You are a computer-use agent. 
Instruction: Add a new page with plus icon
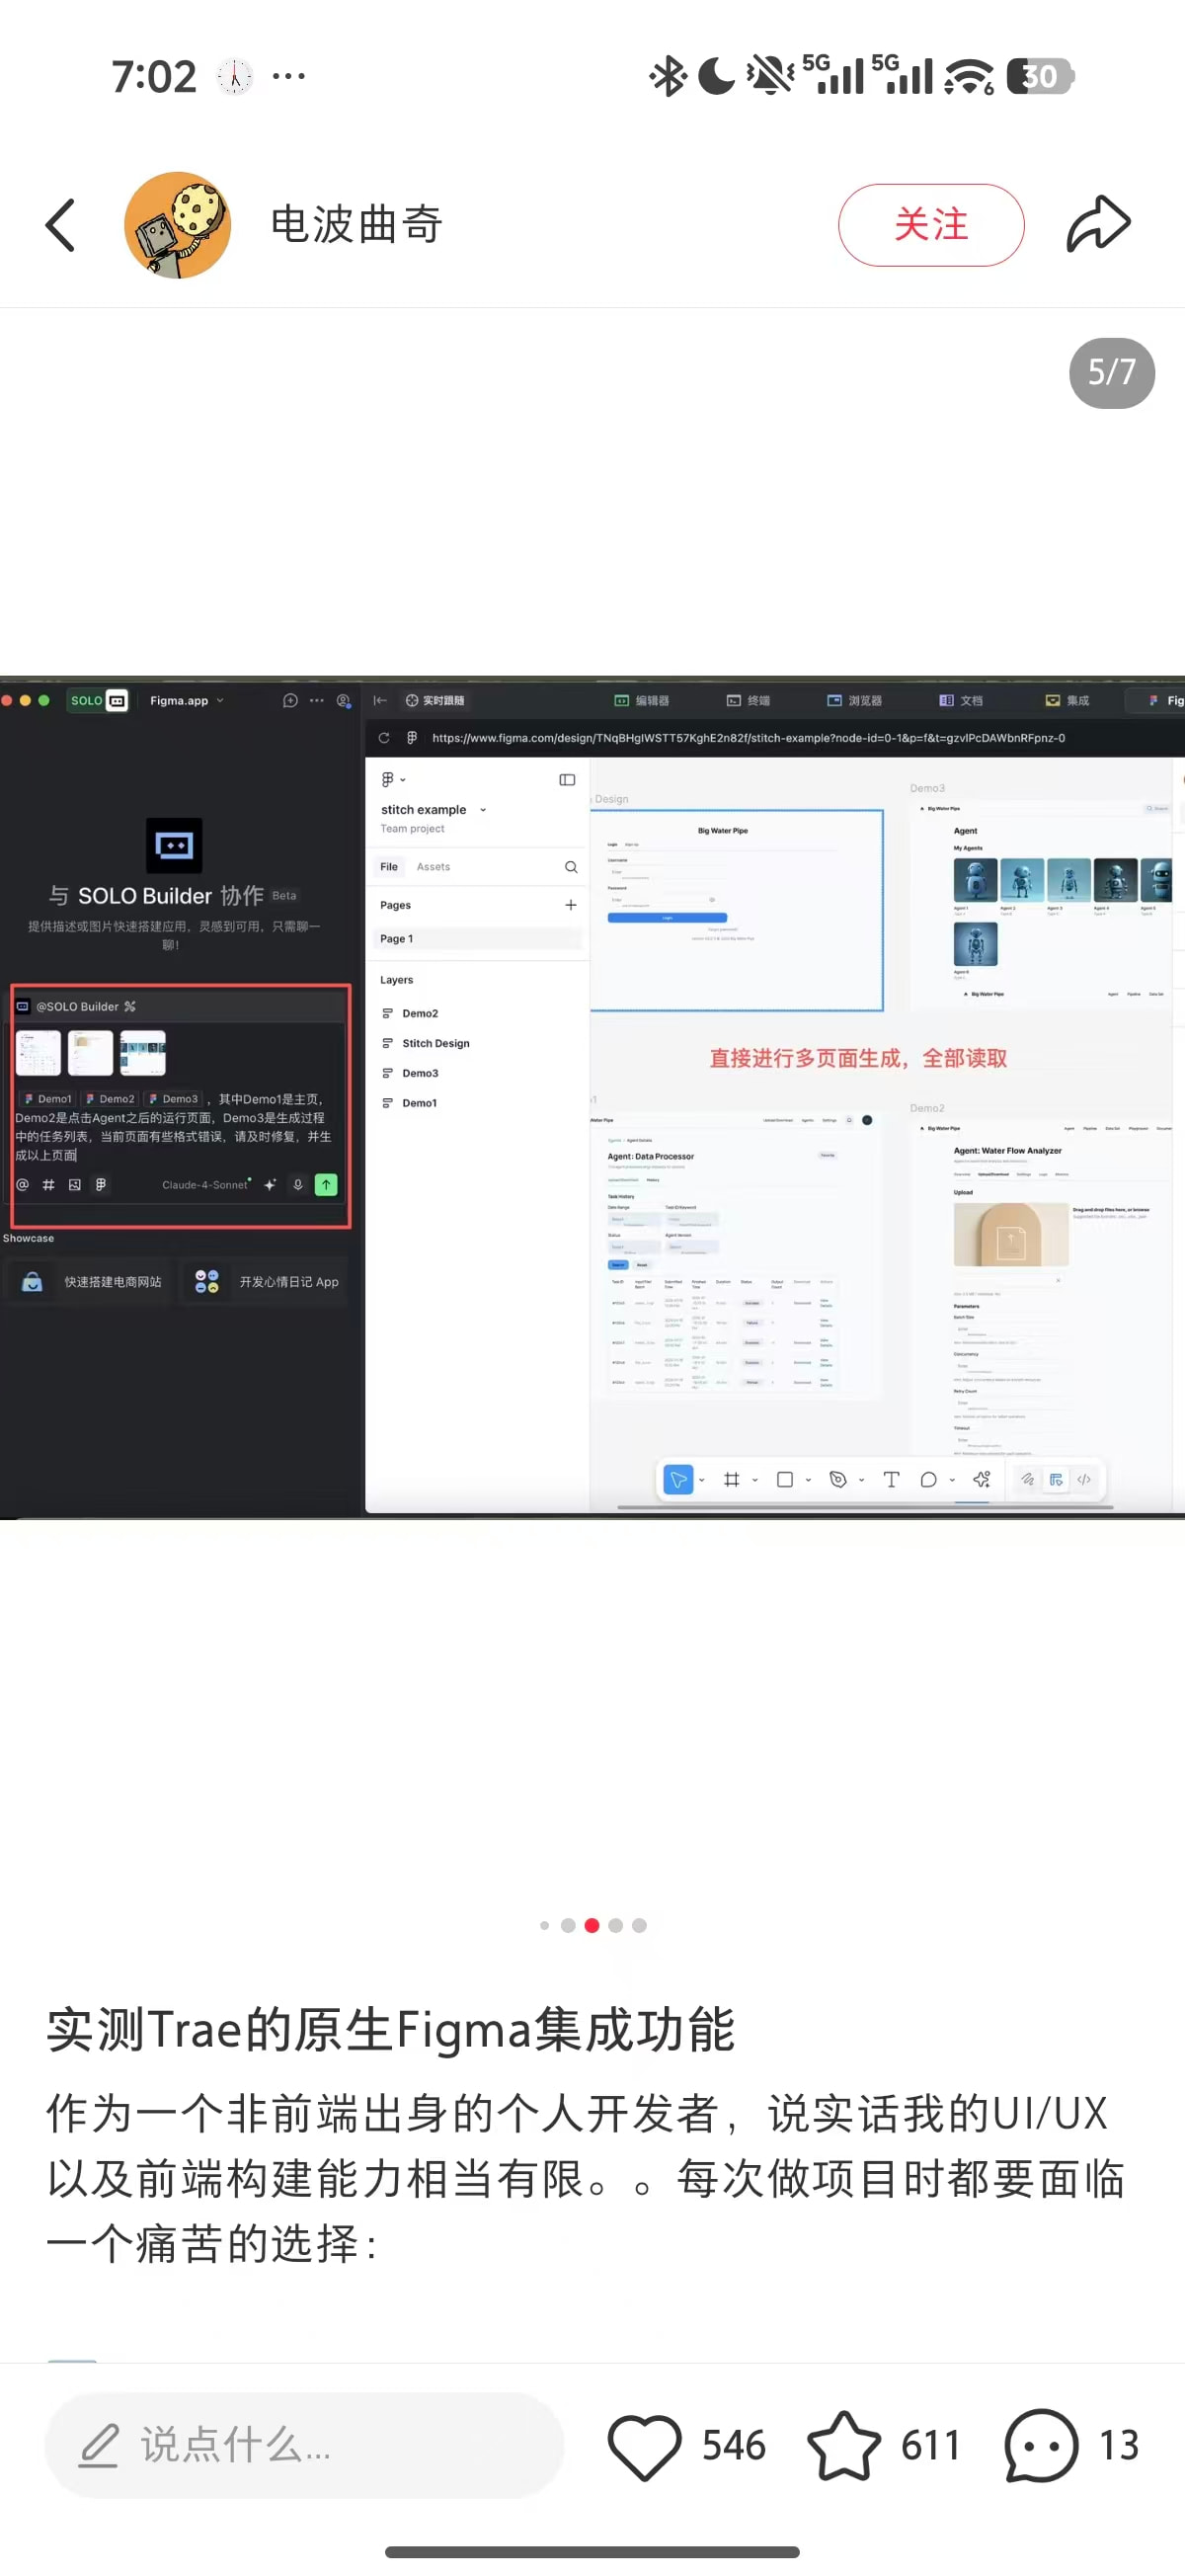[571, 905]
